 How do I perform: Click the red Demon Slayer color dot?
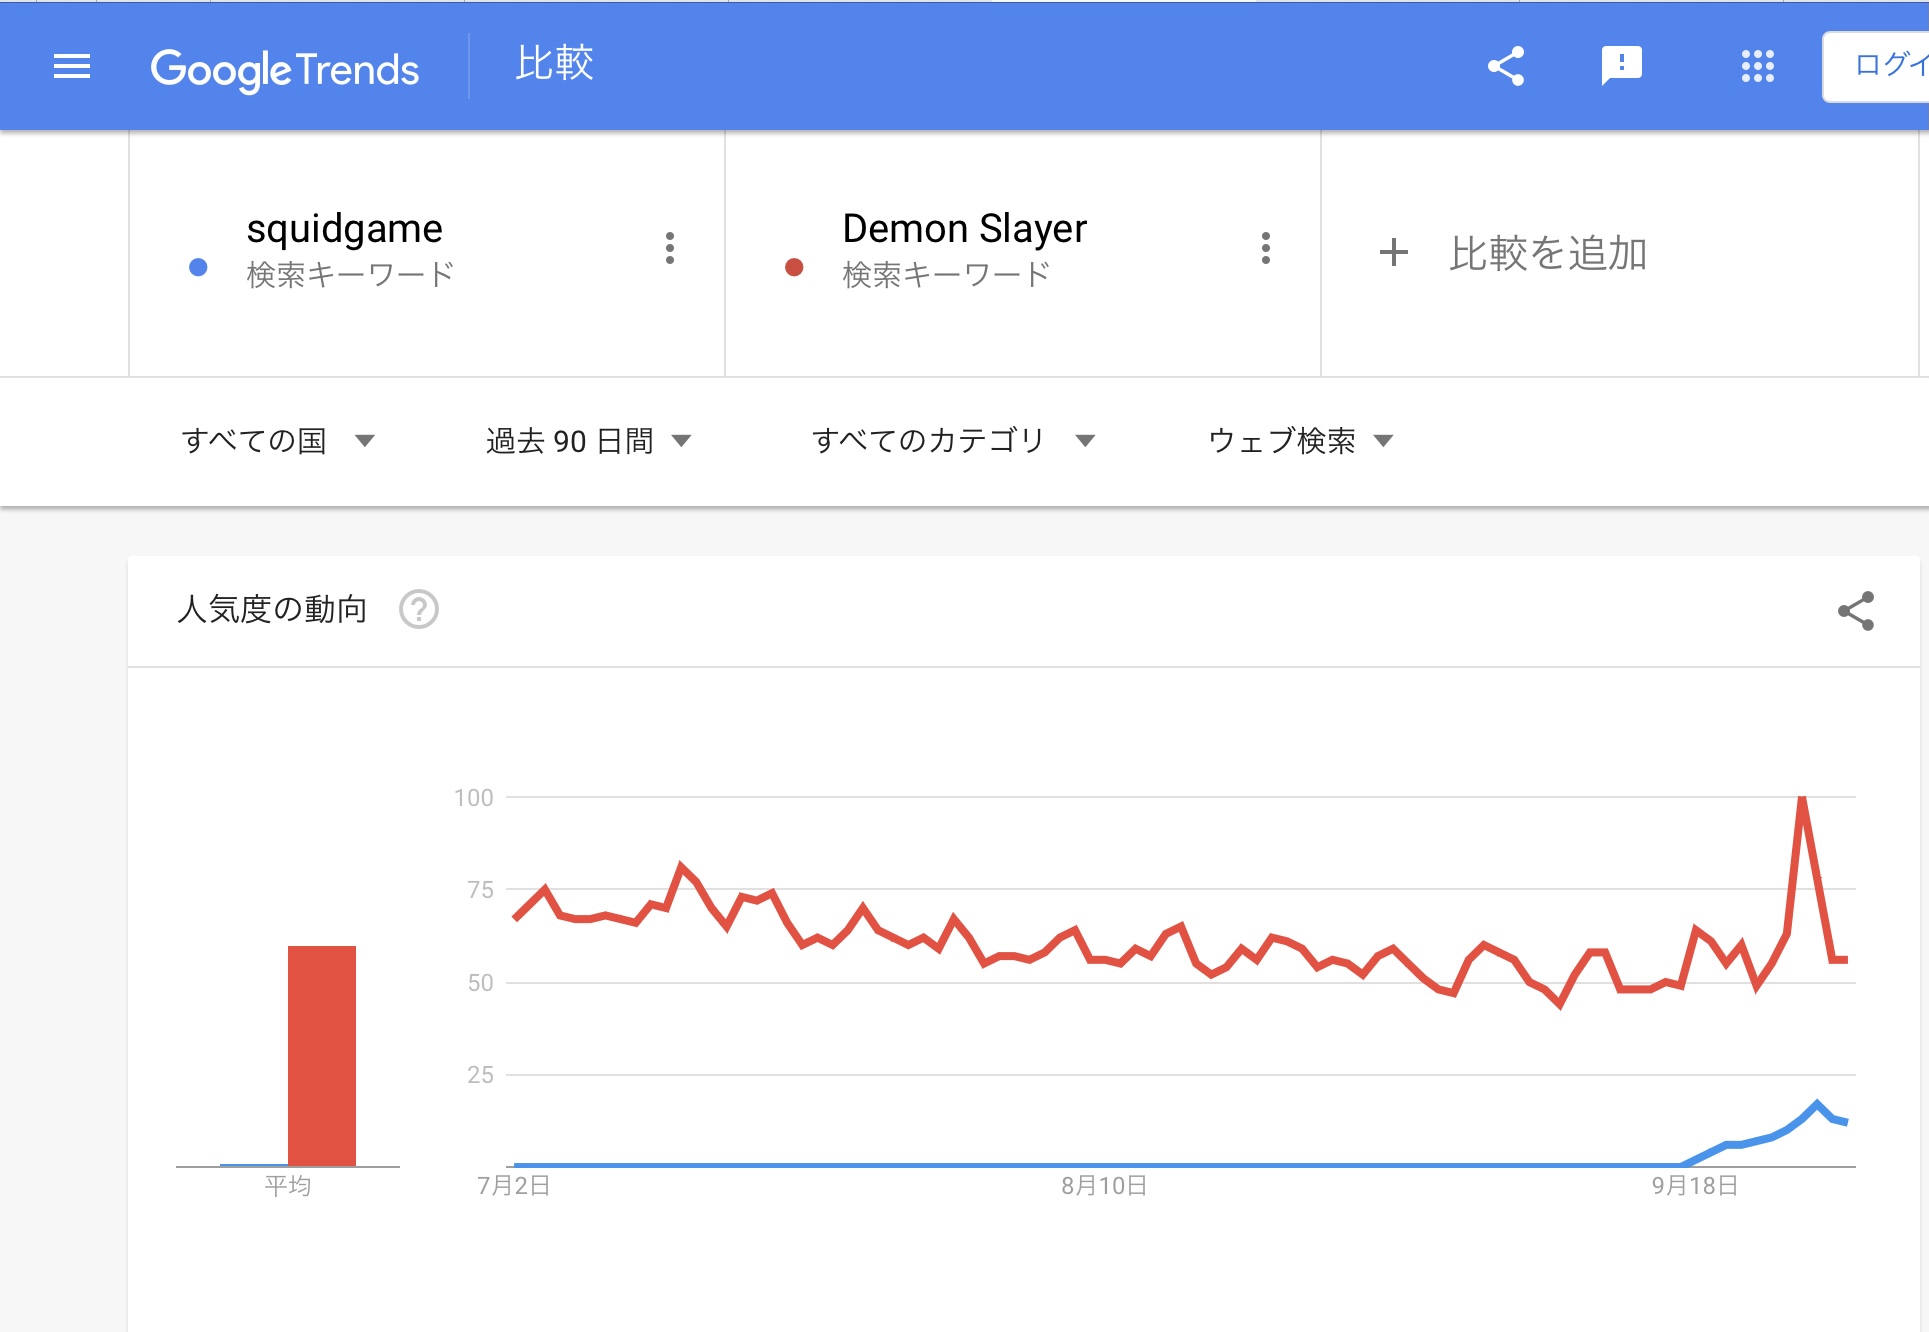pos(794,267)
